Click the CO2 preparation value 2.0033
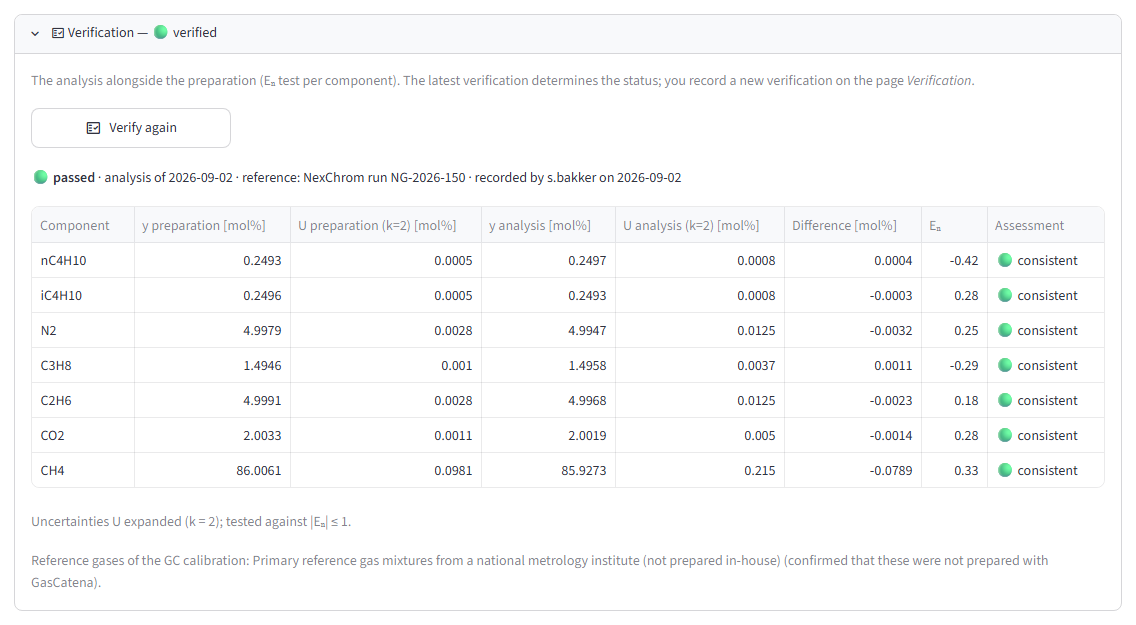 262,436
